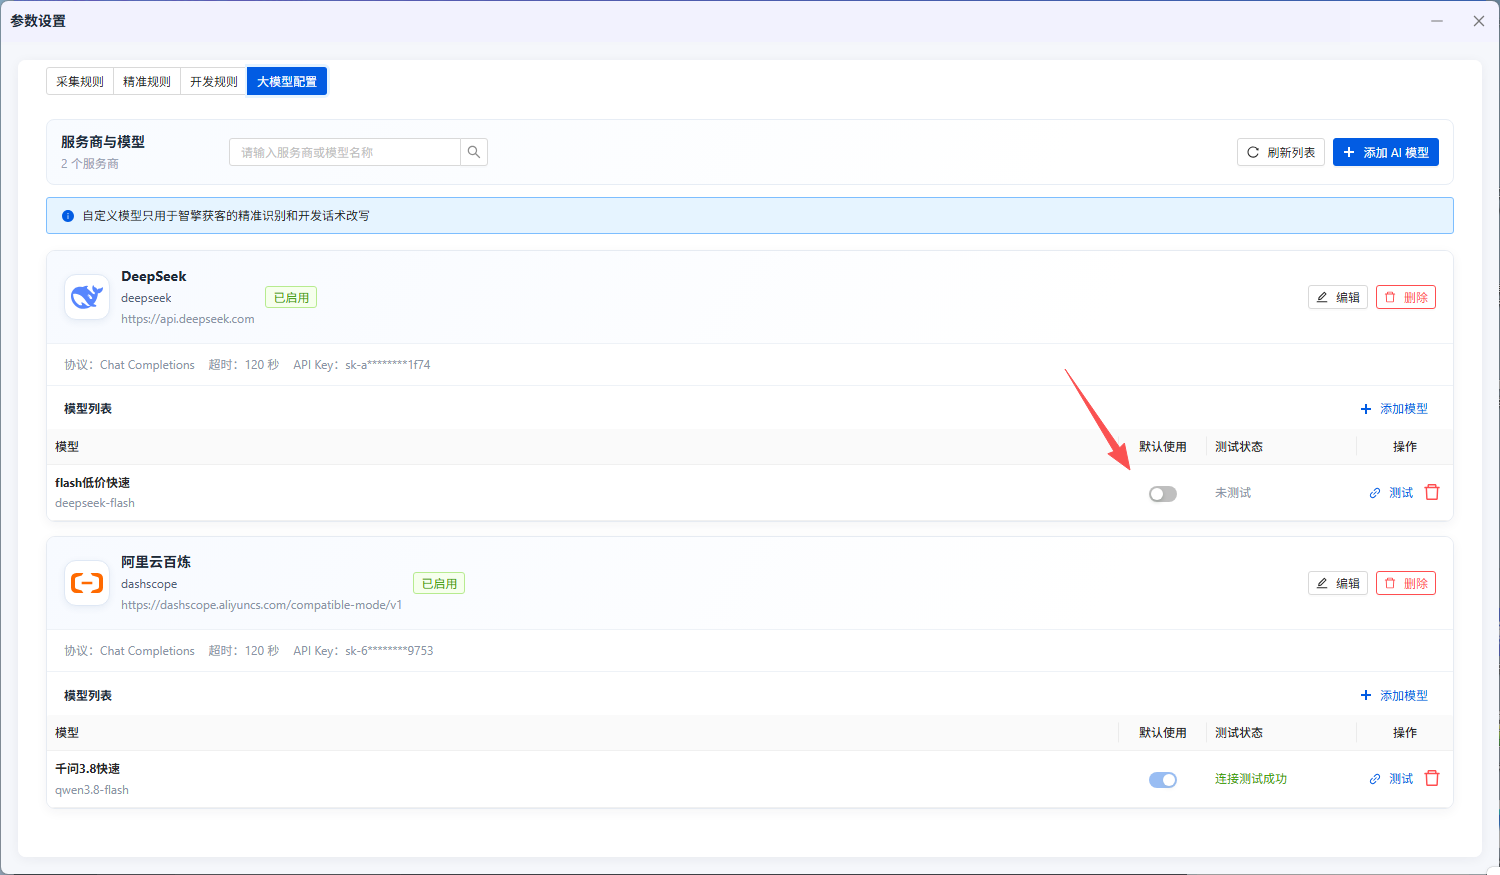Turn off default use for 千问3.8快速

(1163, 780)
